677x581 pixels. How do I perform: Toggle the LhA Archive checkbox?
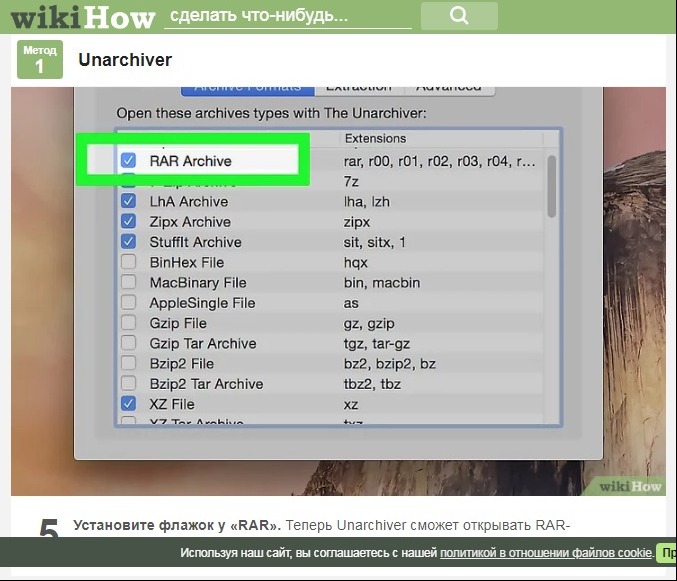click(x=128, y=201)
